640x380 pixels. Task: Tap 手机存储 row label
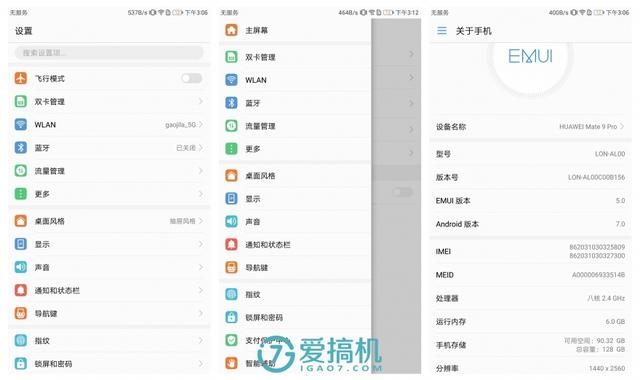pyautogui.click(x=451, y=345)
